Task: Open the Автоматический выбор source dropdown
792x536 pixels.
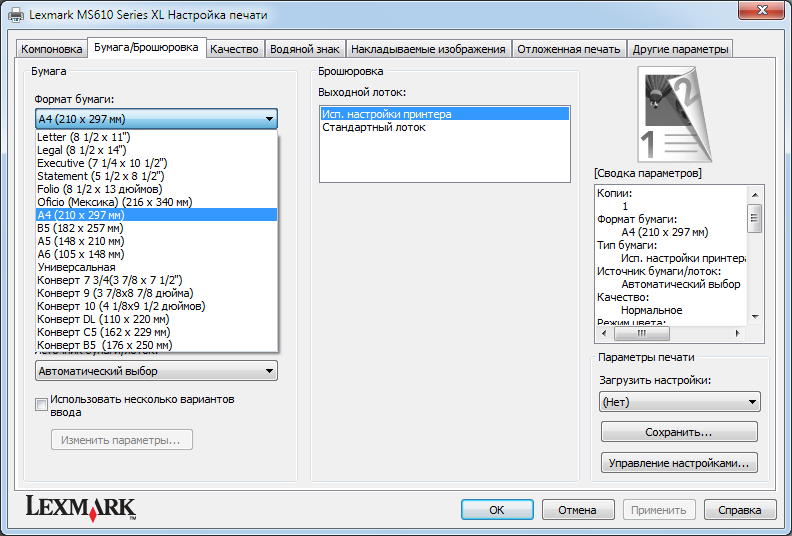Action: point(157,371)
